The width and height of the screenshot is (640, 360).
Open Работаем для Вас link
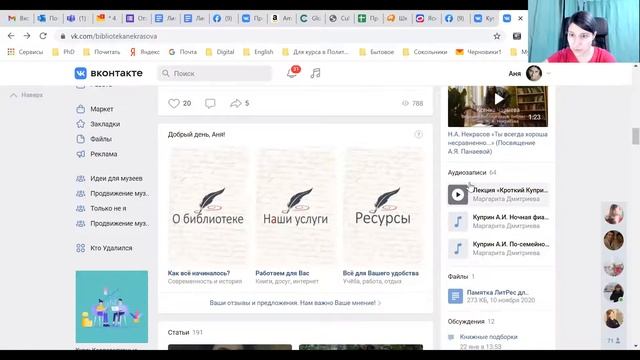pyautogui.click(x=282, y=273)
